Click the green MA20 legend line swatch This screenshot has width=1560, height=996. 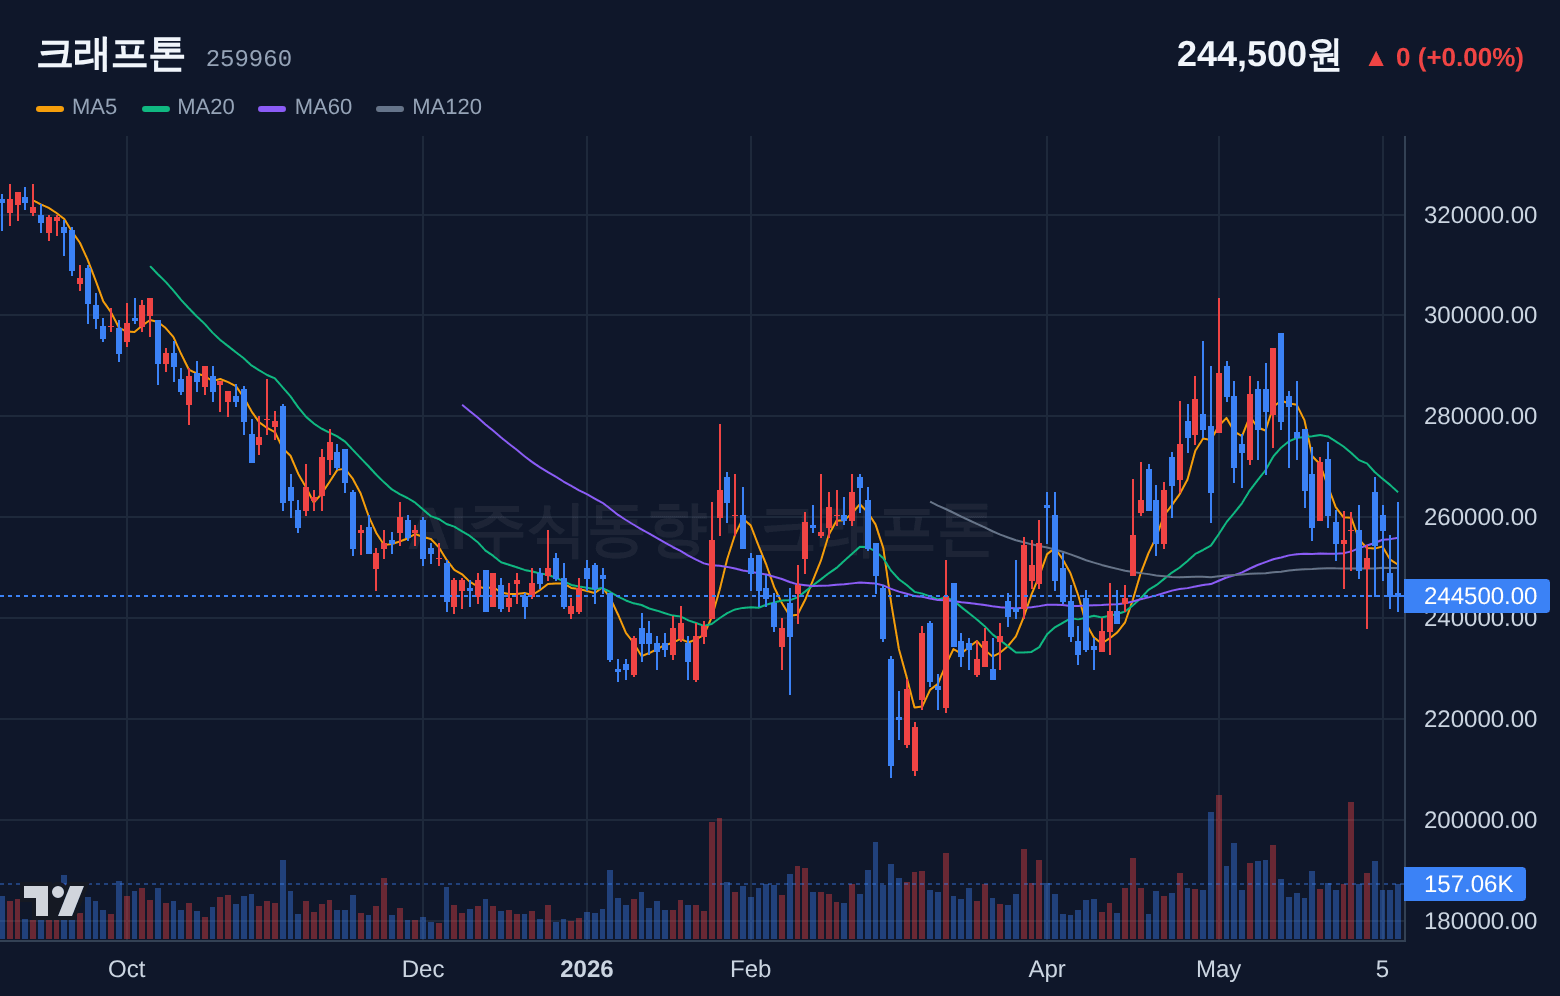(x=156, y=108)
